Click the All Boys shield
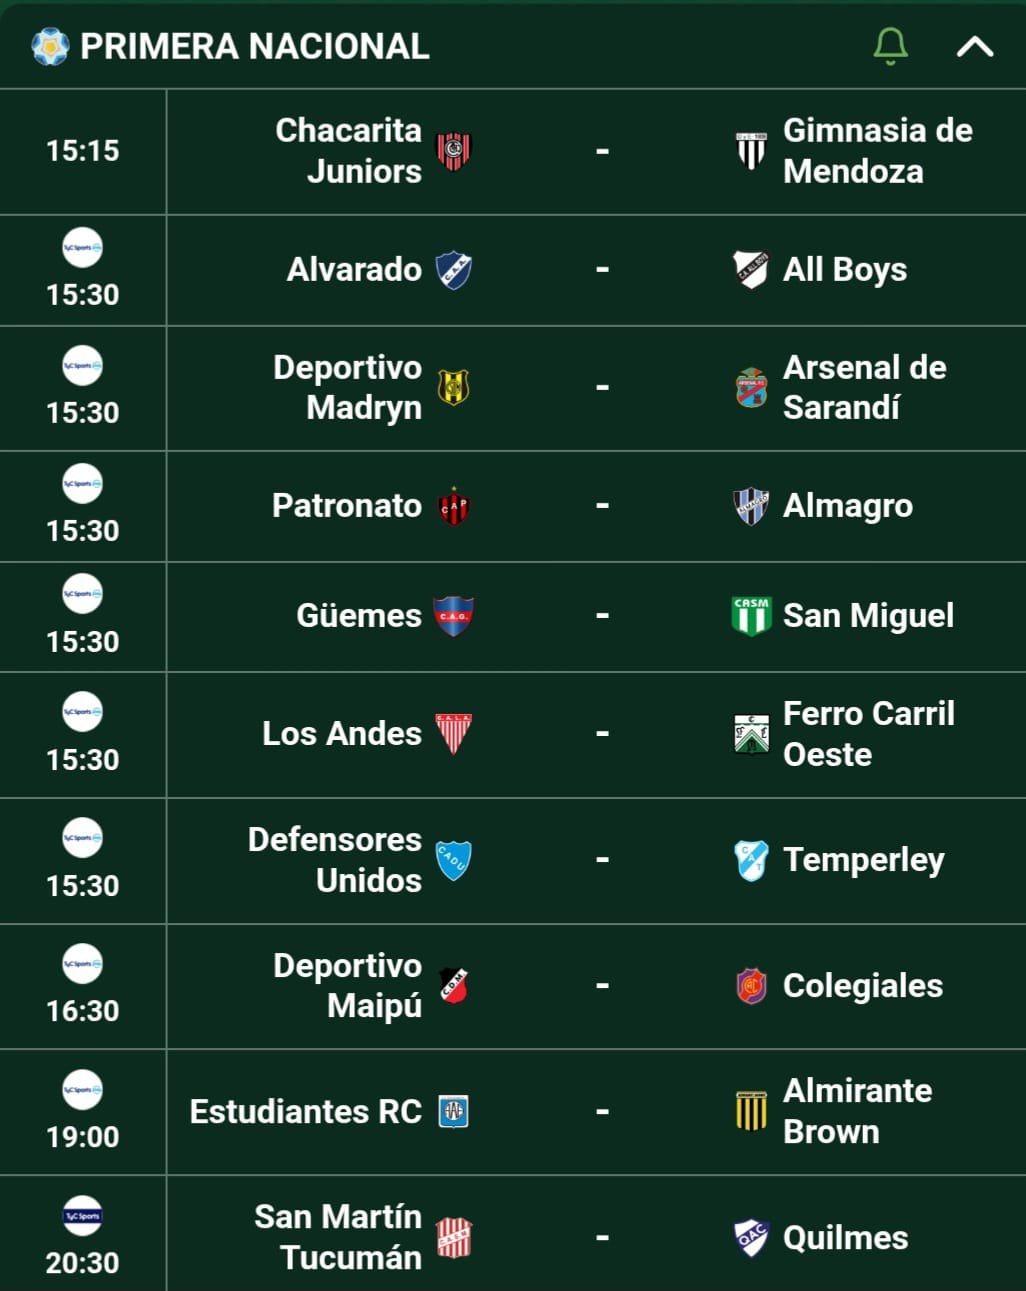The width and height of the screenshot is (1026, 1291). [751, 270]
